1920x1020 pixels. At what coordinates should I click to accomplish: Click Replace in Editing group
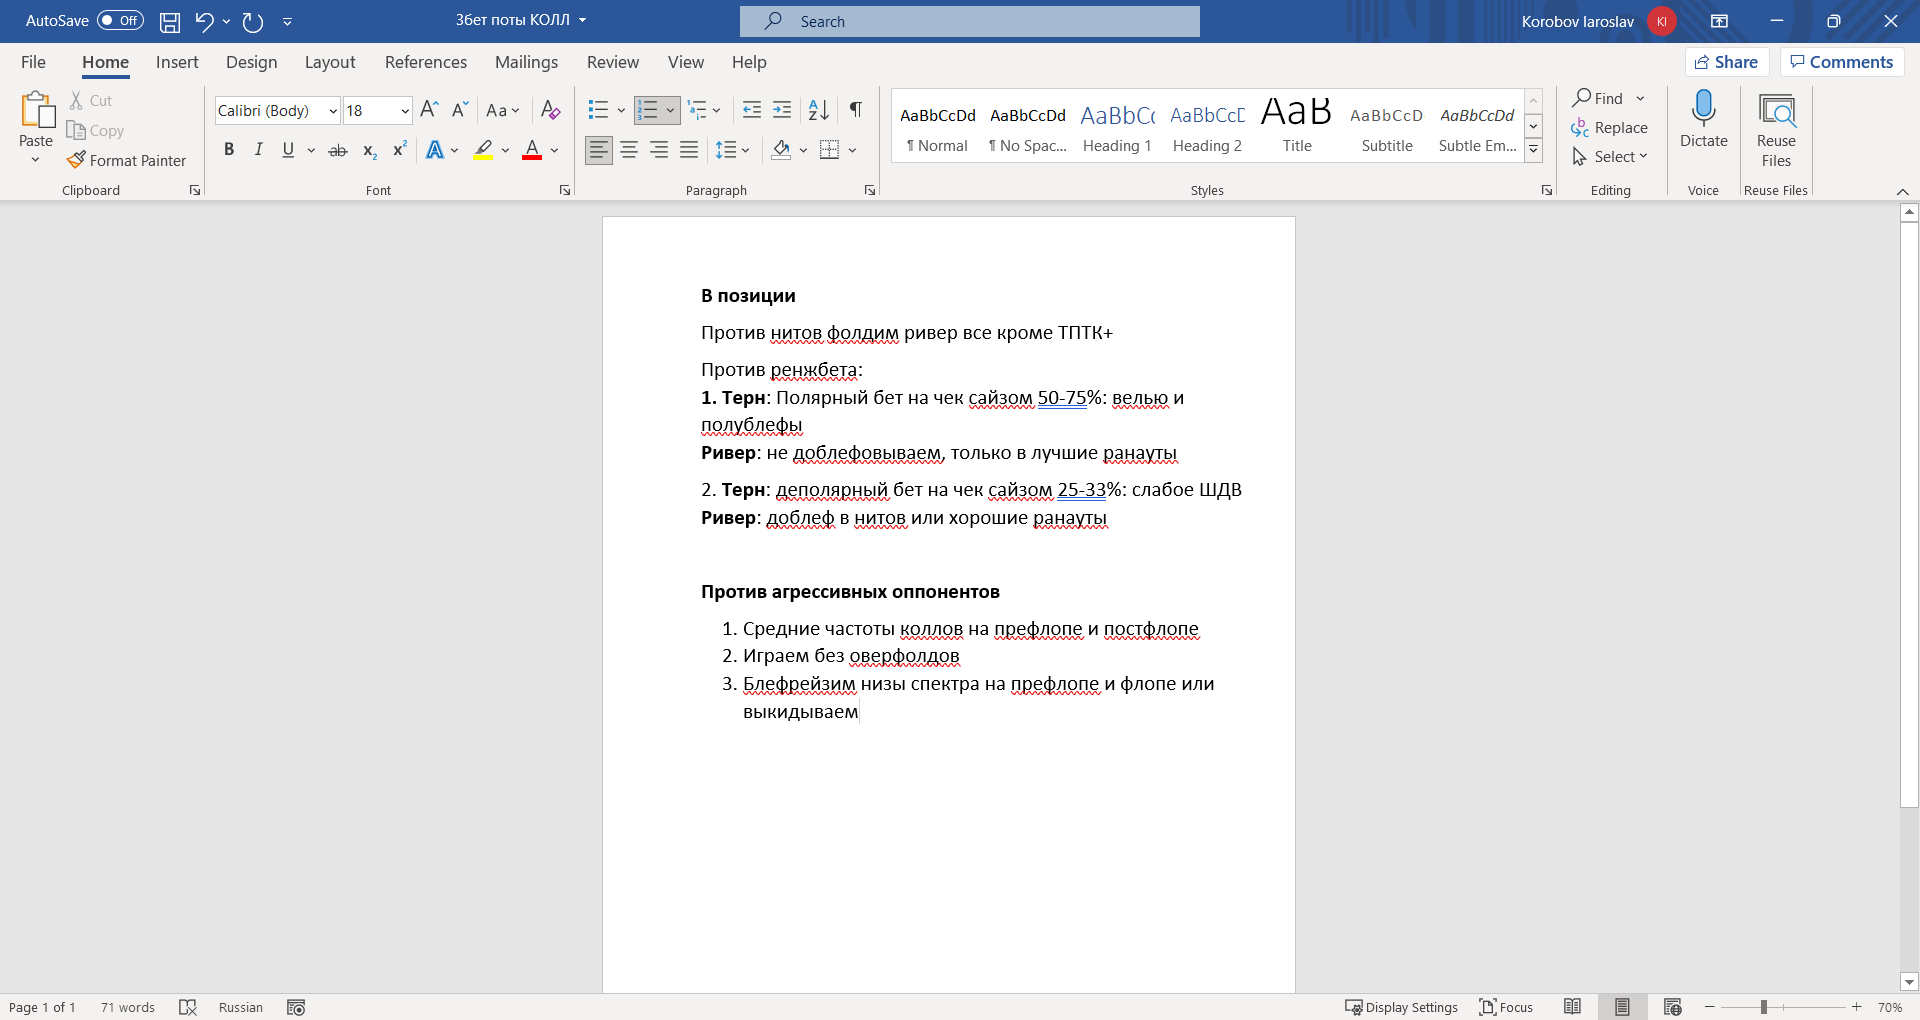(1610, 128)
